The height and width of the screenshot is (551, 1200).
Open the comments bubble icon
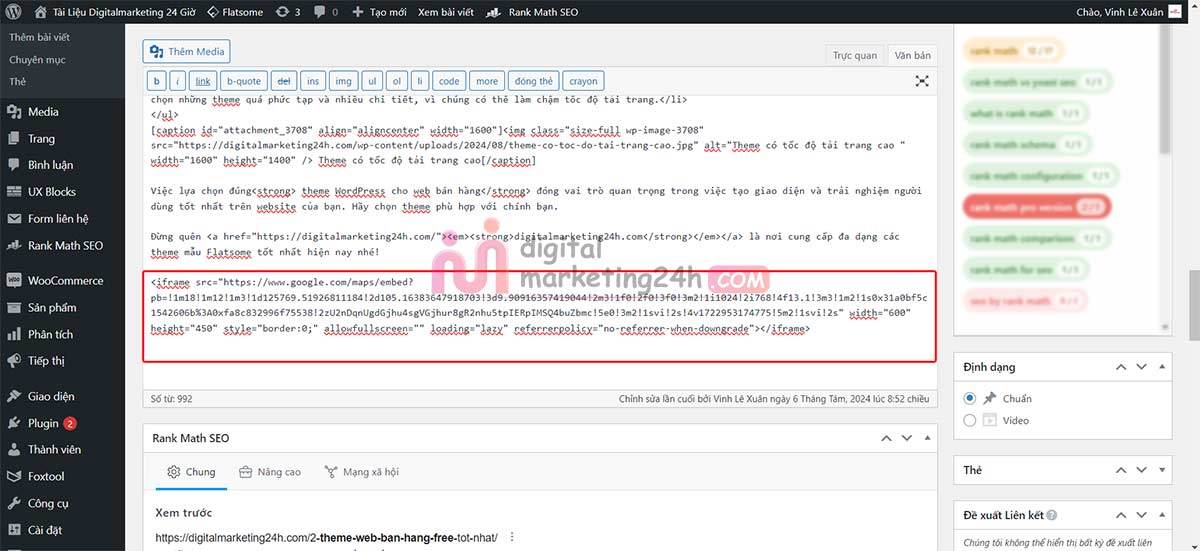click(x=325, y=12)
